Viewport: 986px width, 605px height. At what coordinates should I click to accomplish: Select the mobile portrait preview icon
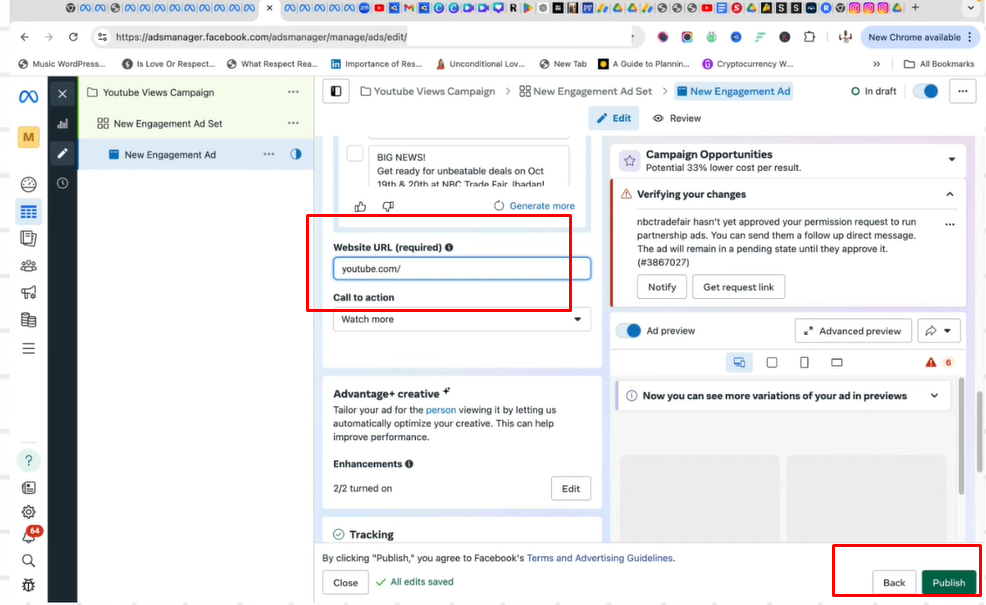point(804,362)
